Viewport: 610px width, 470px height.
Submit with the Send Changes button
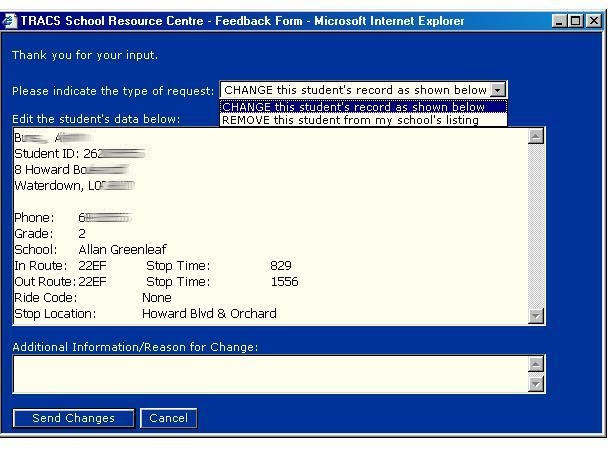[x=73, y=418]
